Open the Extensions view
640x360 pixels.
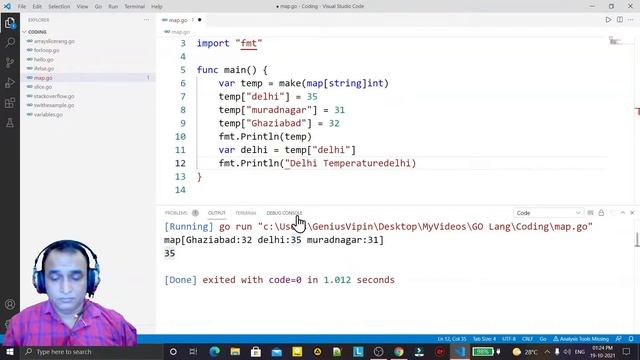click(10, 102)
